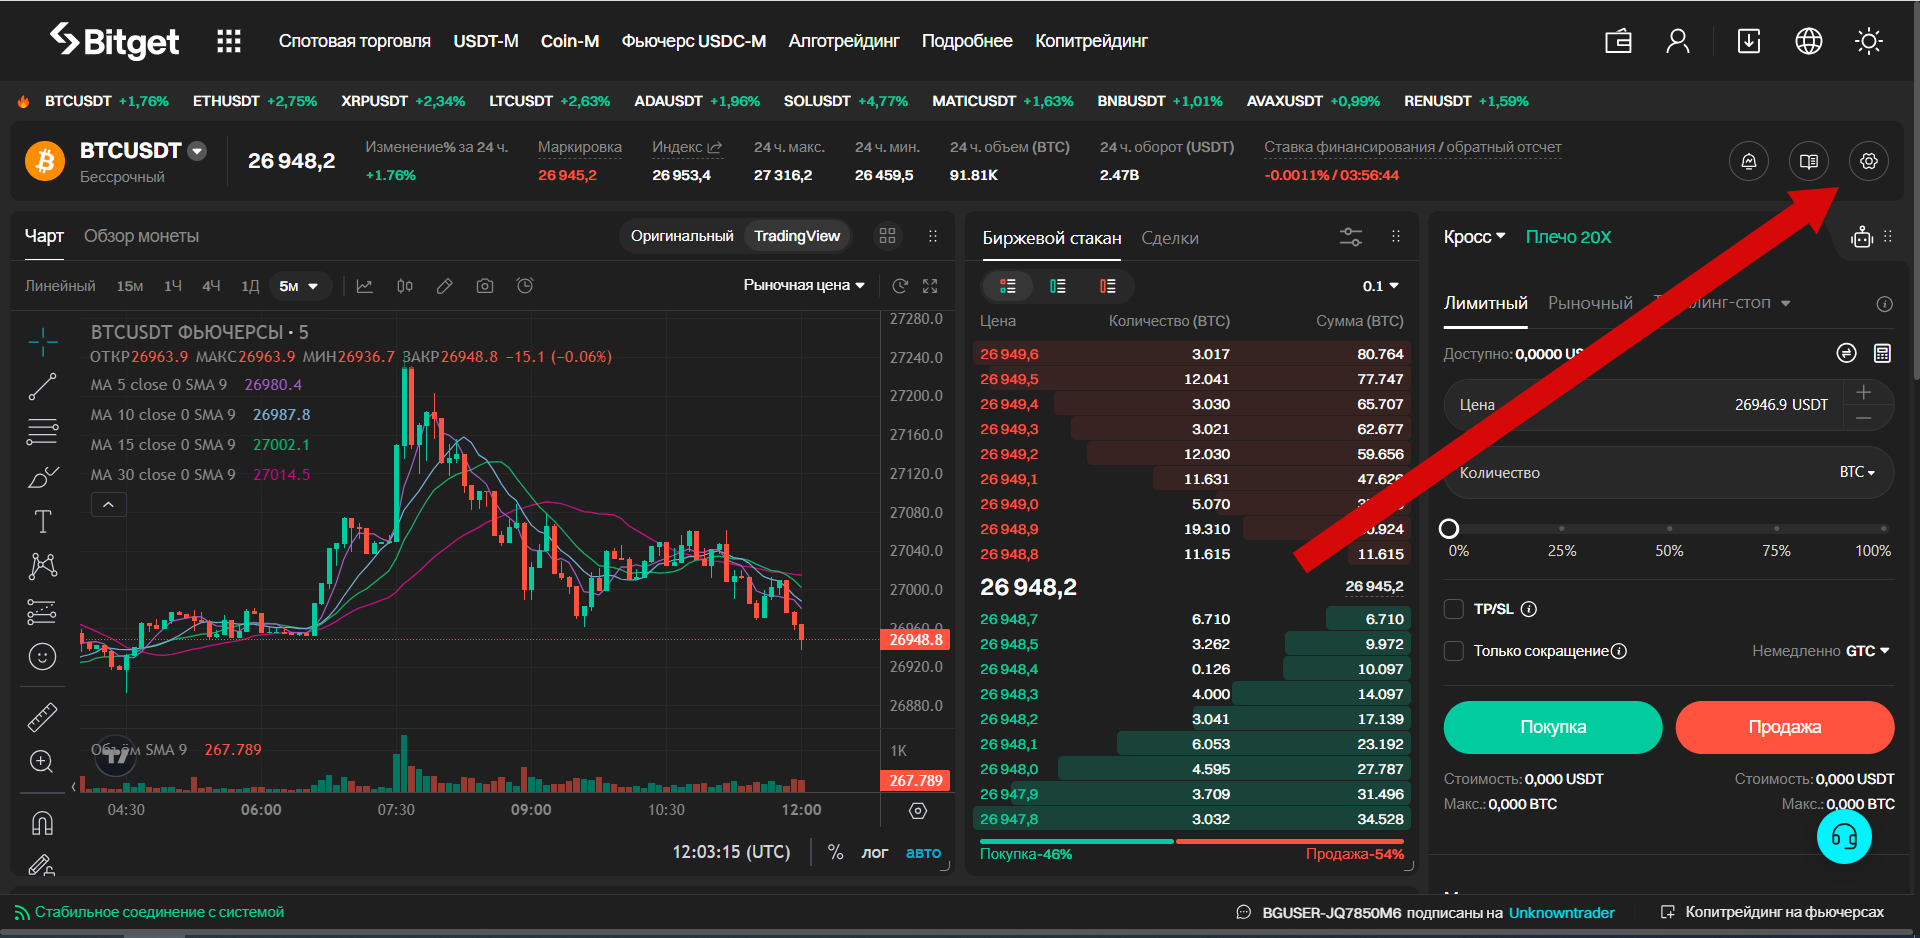Open order book settings sliders icon
The height and width of the screenshot is (938, 1920).
(x=1351, y=237)
